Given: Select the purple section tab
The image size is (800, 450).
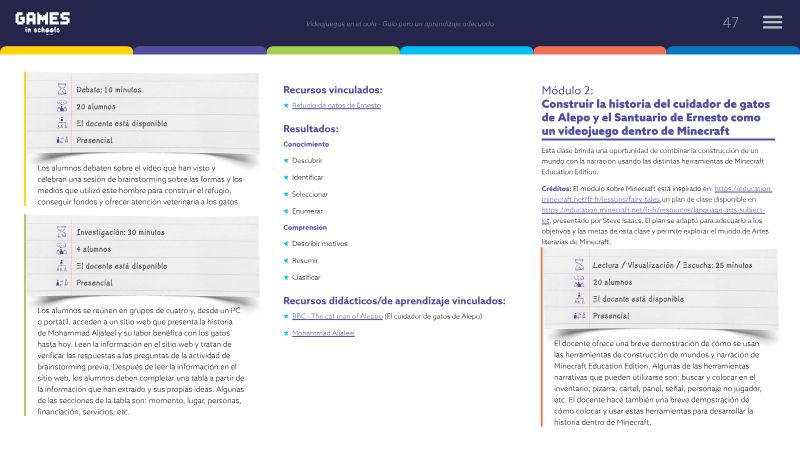Looking at the screenshot, I should tap(199, 50).
